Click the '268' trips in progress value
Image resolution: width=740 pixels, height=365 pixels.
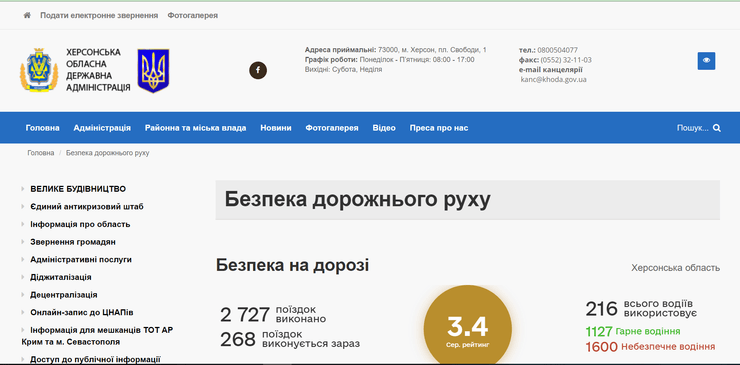[238, 339]
